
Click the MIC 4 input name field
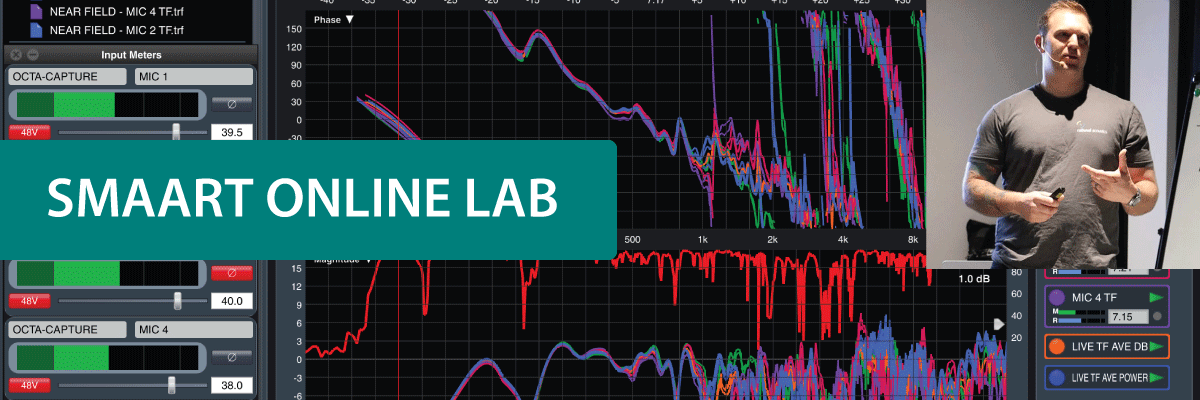pos(193,328)
